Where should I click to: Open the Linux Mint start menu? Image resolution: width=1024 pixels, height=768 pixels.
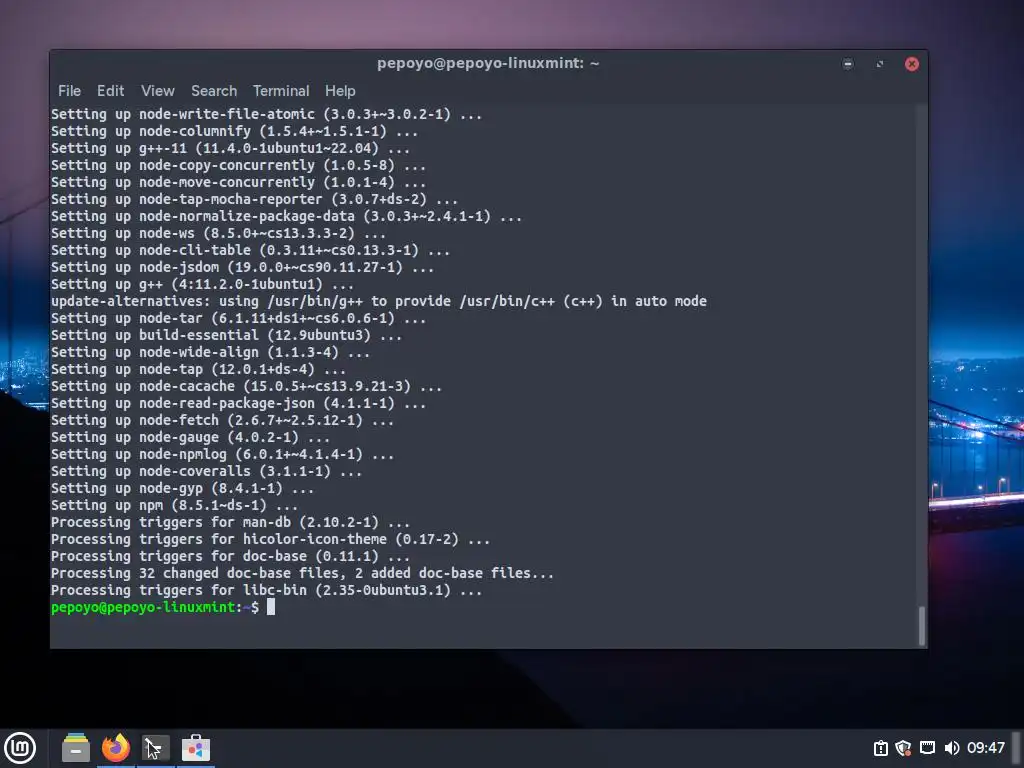pyautogui.click(x=20, y=748)
